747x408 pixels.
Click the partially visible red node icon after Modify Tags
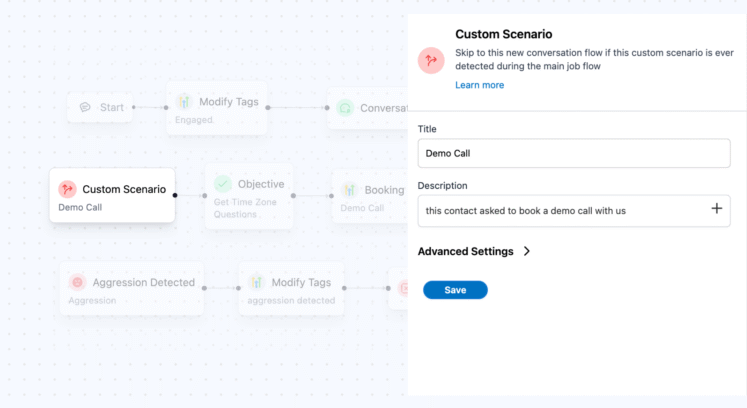click(403, 288)
